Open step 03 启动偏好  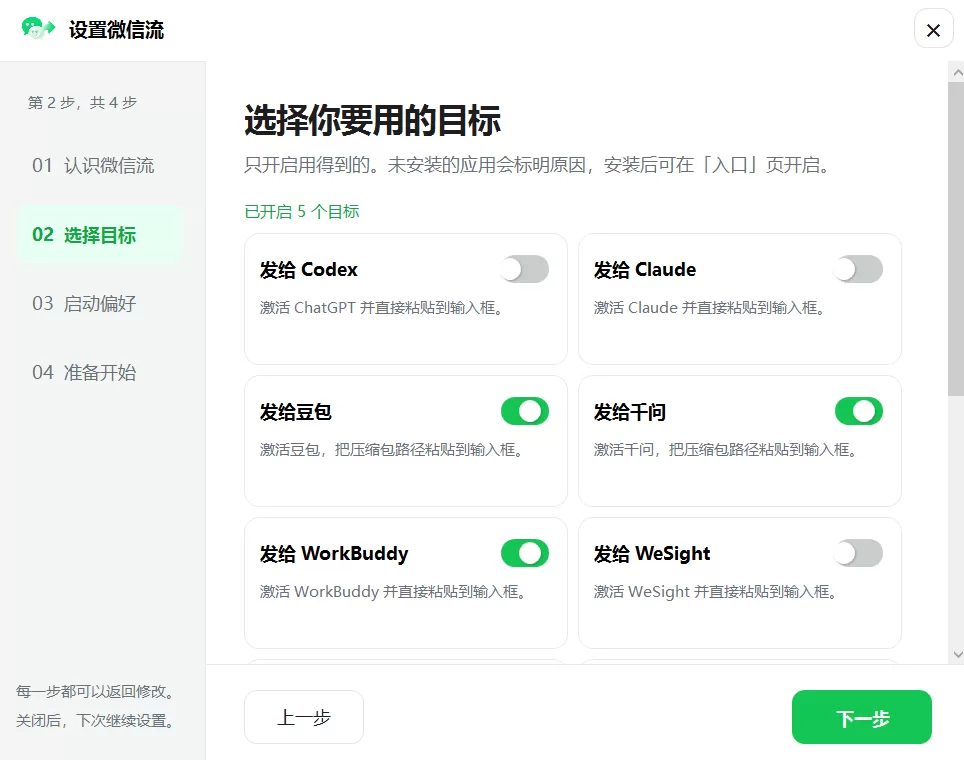(x=100, y=304)
